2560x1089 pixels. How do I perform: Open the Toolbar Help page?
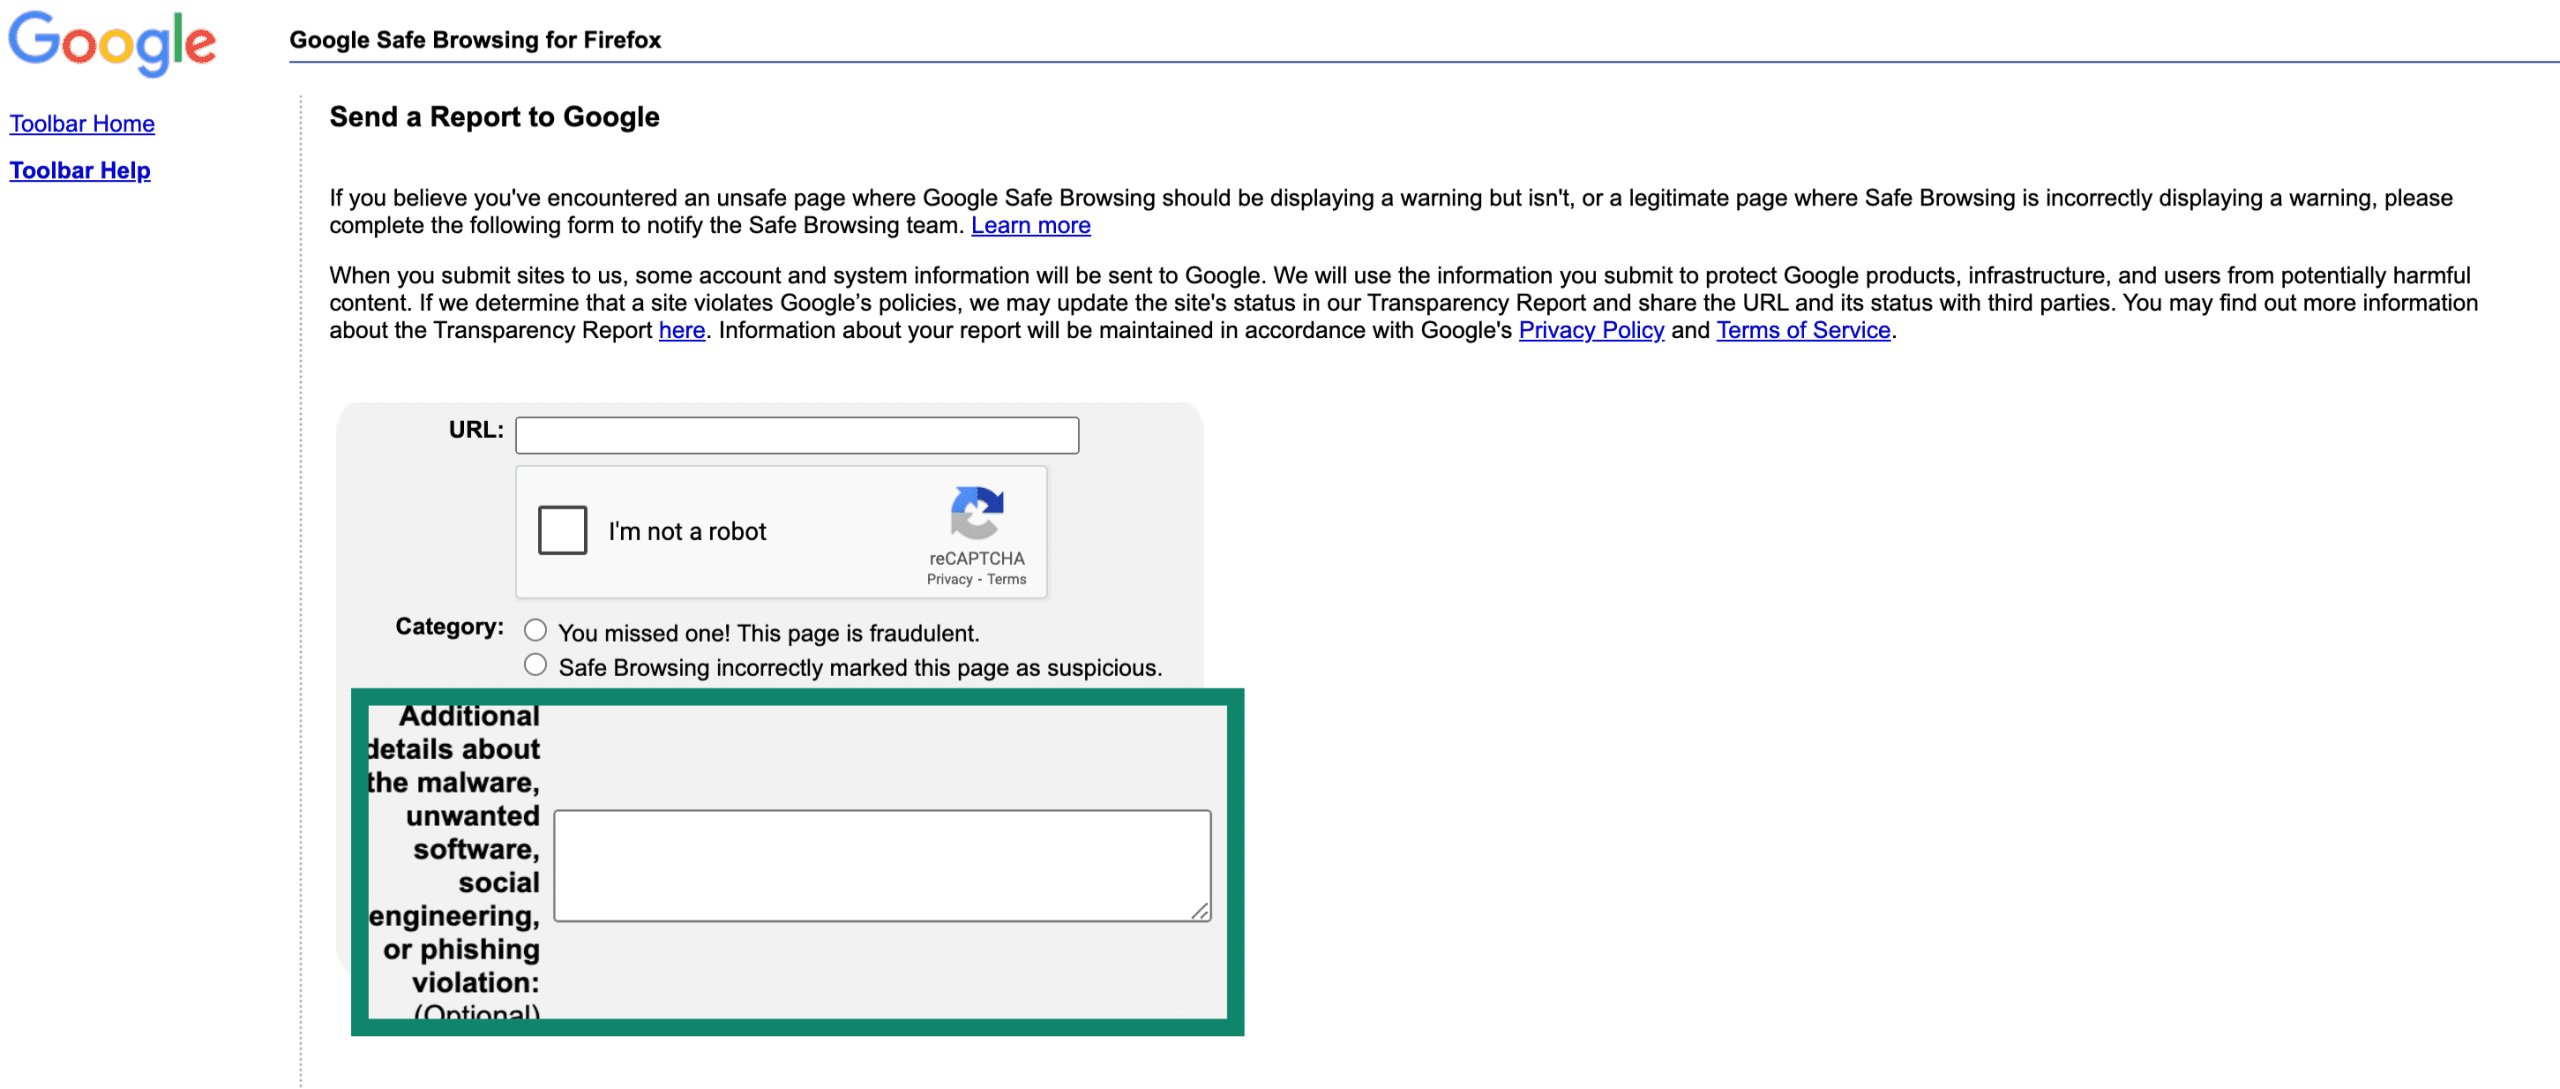tap(79, 170)
